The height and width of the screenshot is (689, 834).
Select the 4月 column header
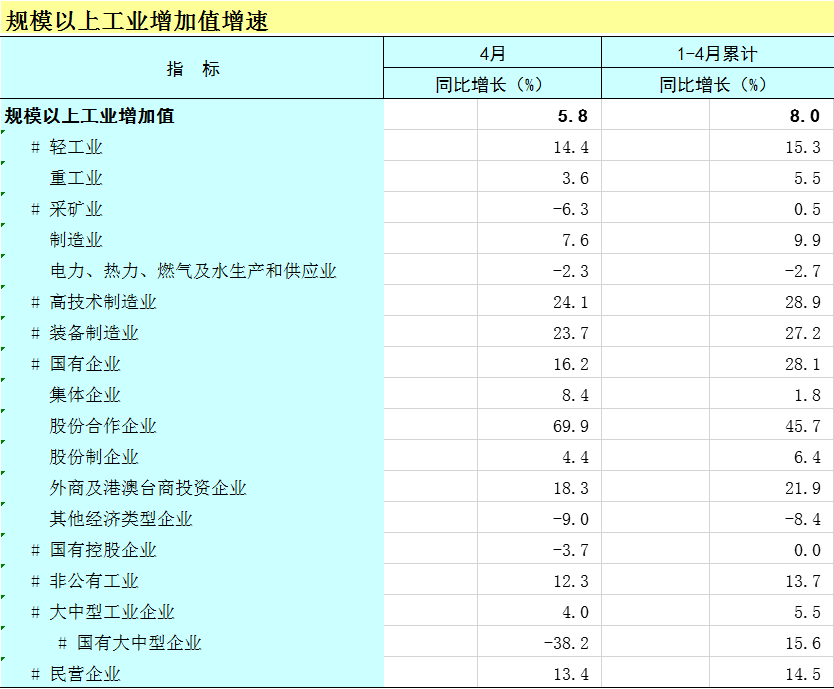coord(492,54)
